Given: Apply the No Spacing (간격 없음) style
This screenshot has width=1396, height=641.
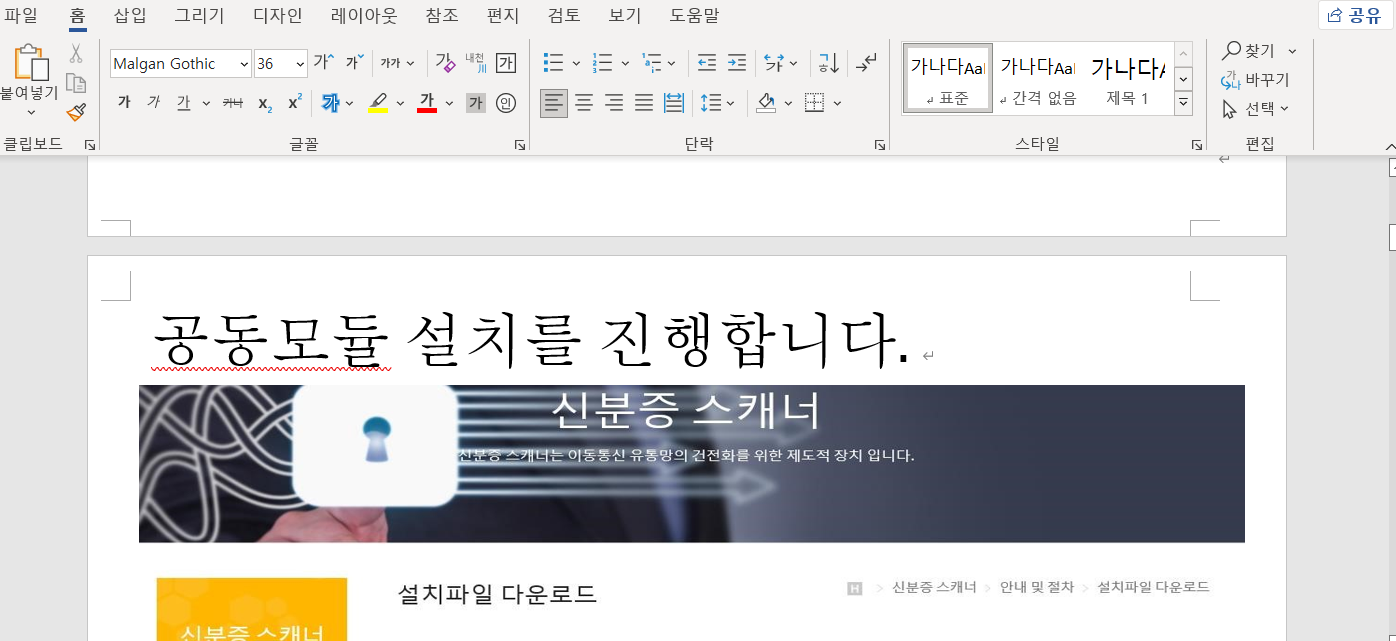Looking at the screenshot, I should coord(1037,79).
